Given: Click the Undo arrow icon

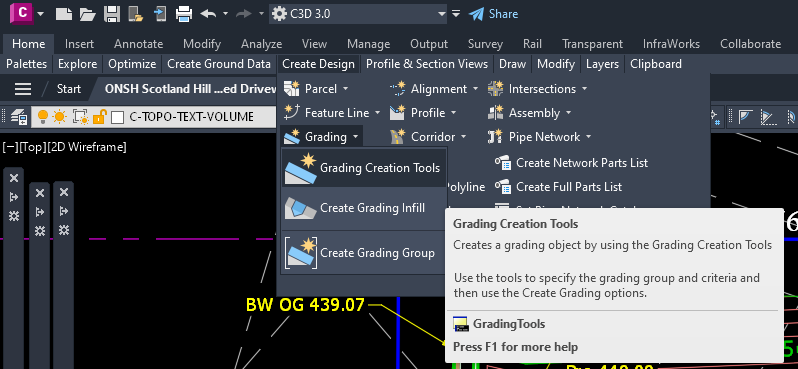Looking at the screenshot, I should point(209,14).
